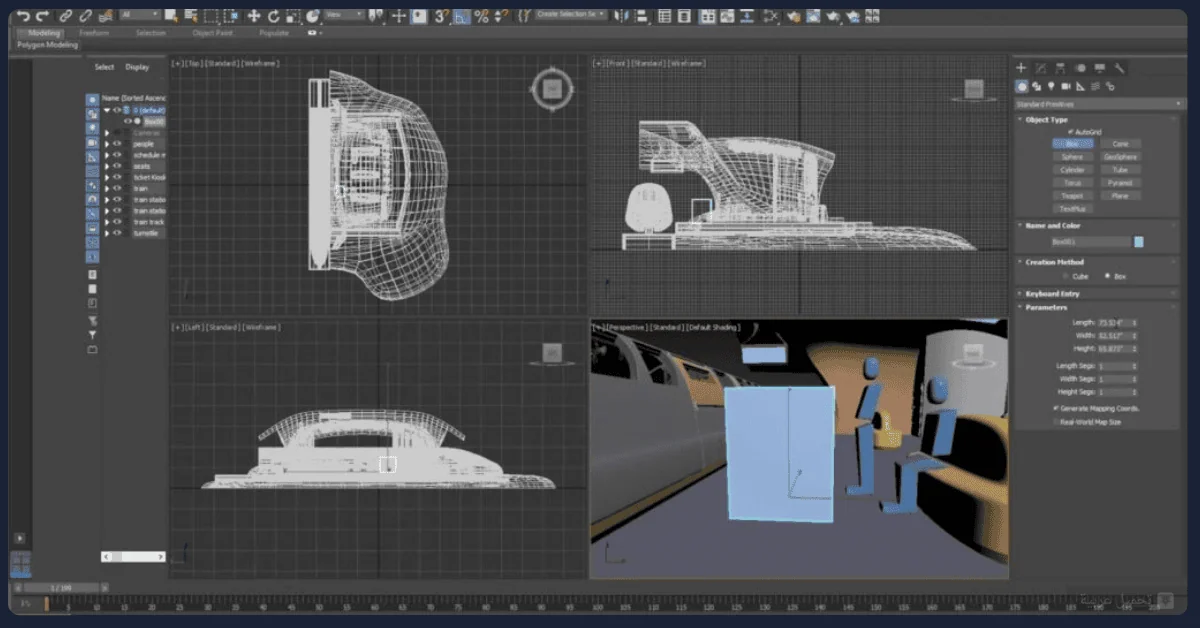
Task: Click the Teapot primitive button
Action: (1072, 196)
